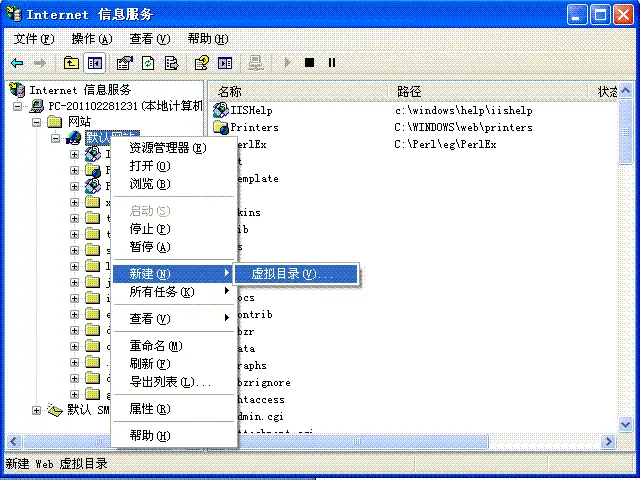This screenshot has height=480, width=640.
Task: Open the 帮助(H) menu in menu bar
Action: tap(208, 39)
